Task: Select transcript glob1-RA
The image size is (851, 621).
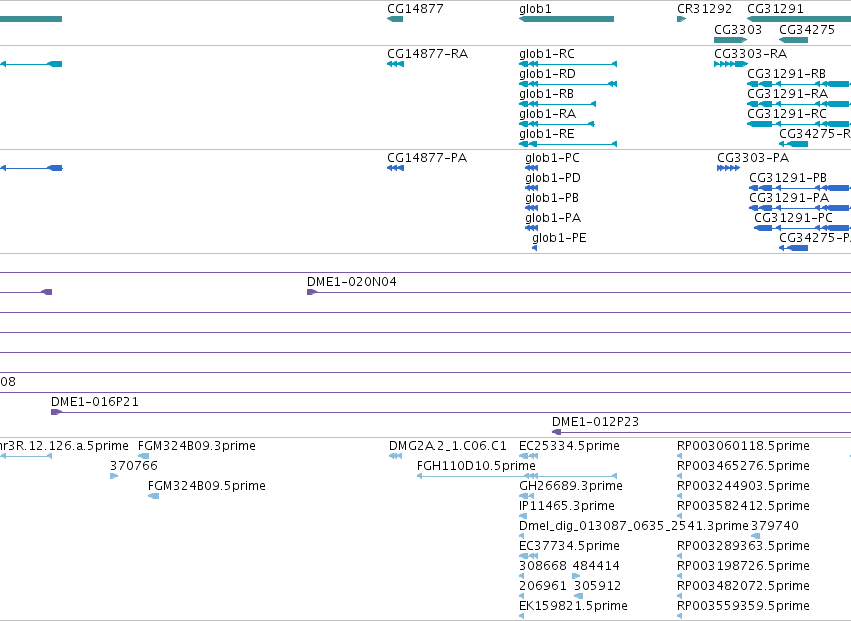Action: pyautogui.click(x=547, y=114)
